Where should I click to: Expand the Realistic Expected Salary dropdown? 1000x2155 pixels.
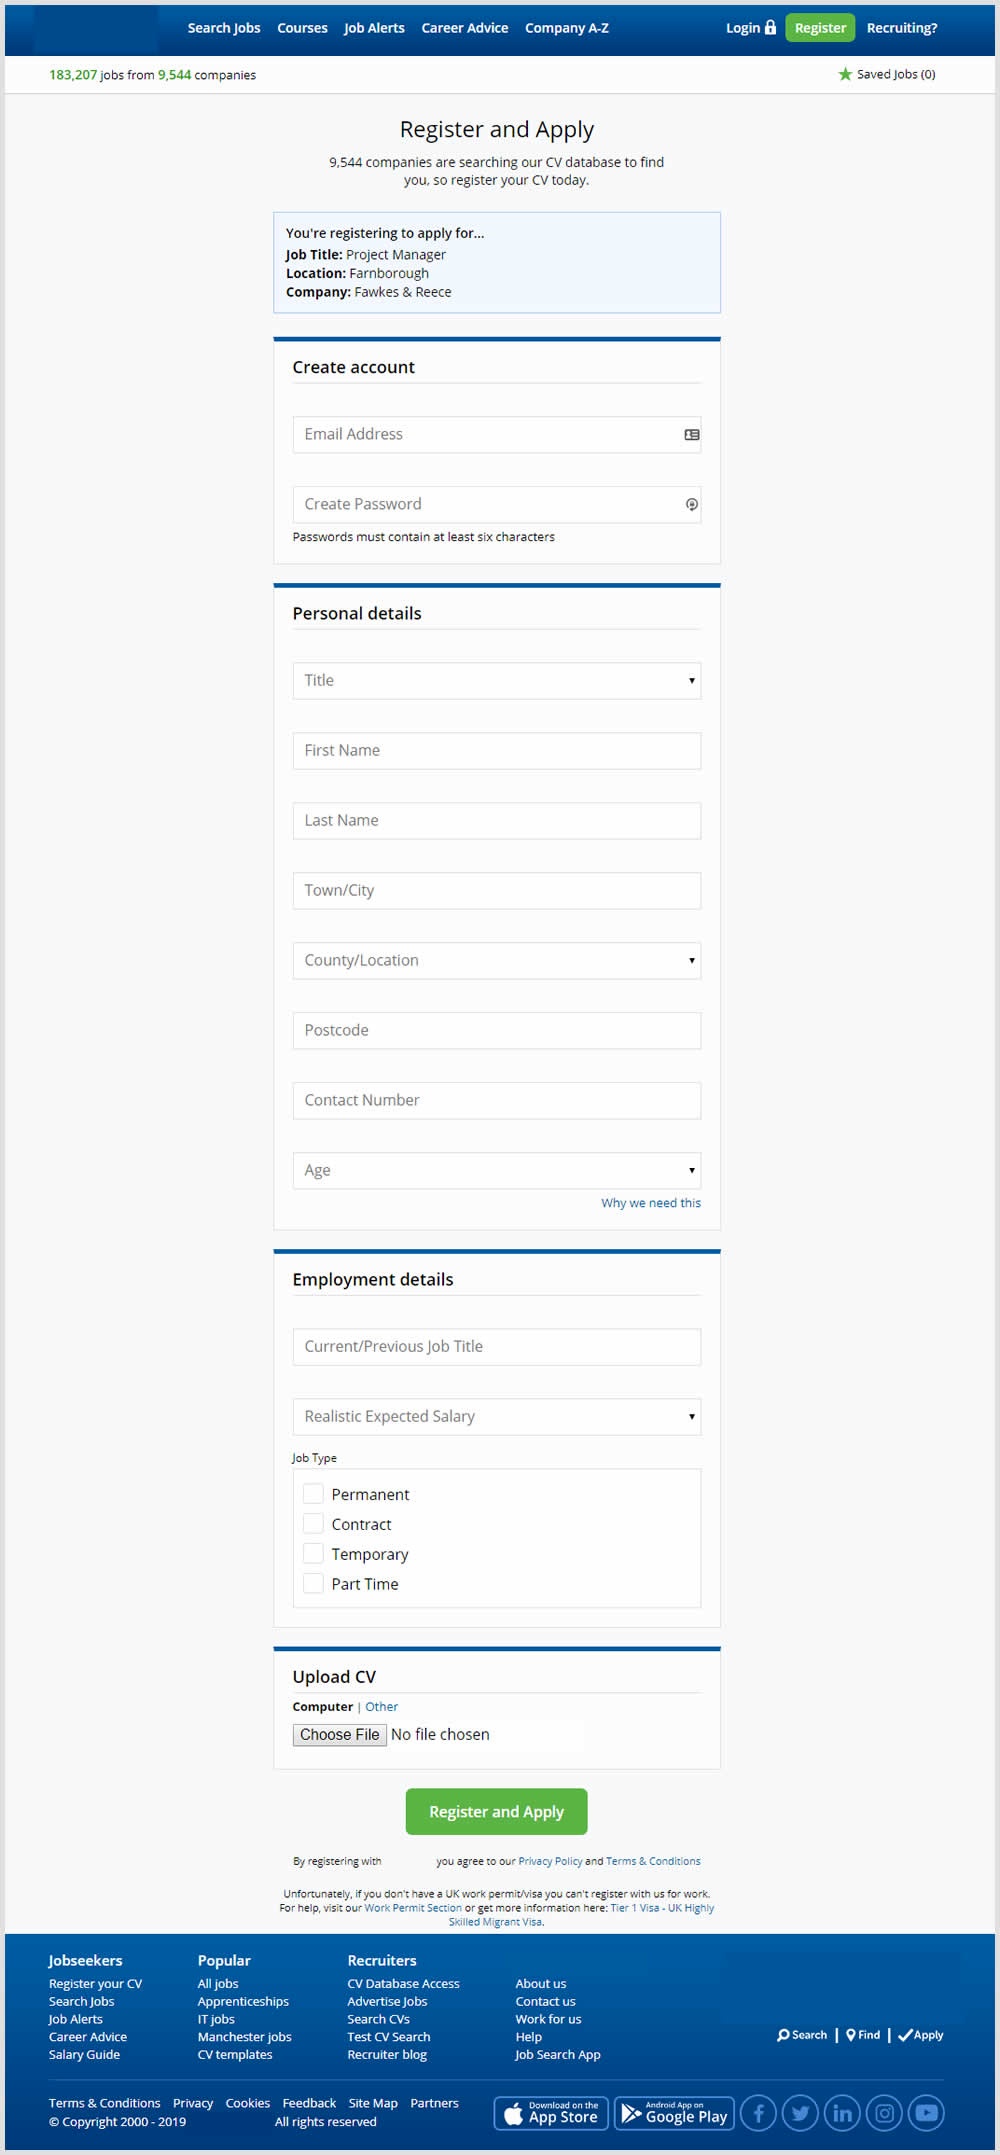coord(496,1417)
